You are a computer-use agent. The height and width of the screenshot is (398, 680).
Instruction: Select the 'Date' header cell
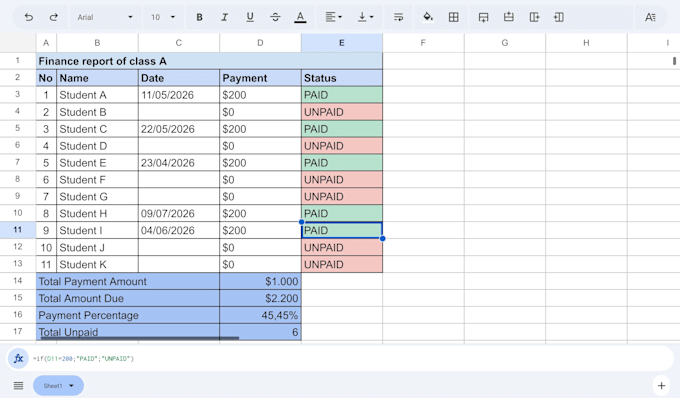(179, 78)
